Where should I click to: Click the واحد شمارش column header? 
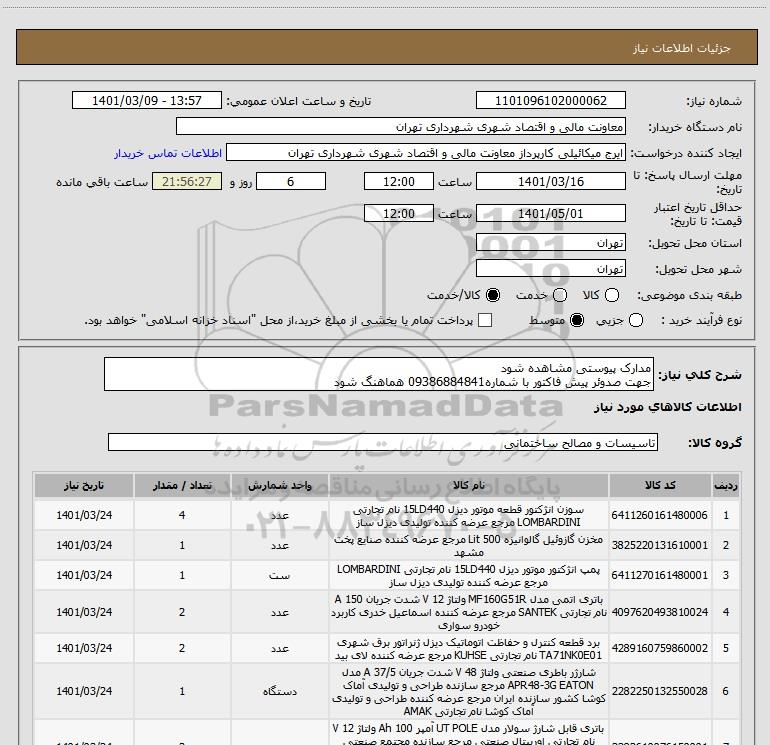[x=279, y=486]
